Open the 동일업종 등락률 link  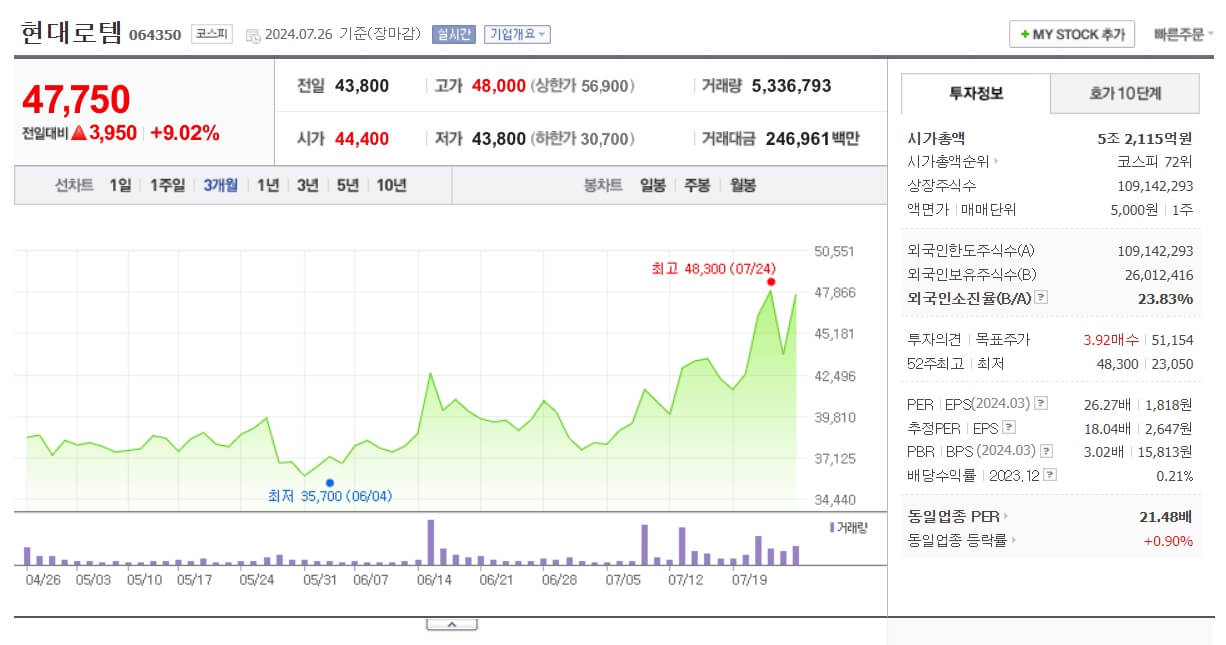[962, 541]
